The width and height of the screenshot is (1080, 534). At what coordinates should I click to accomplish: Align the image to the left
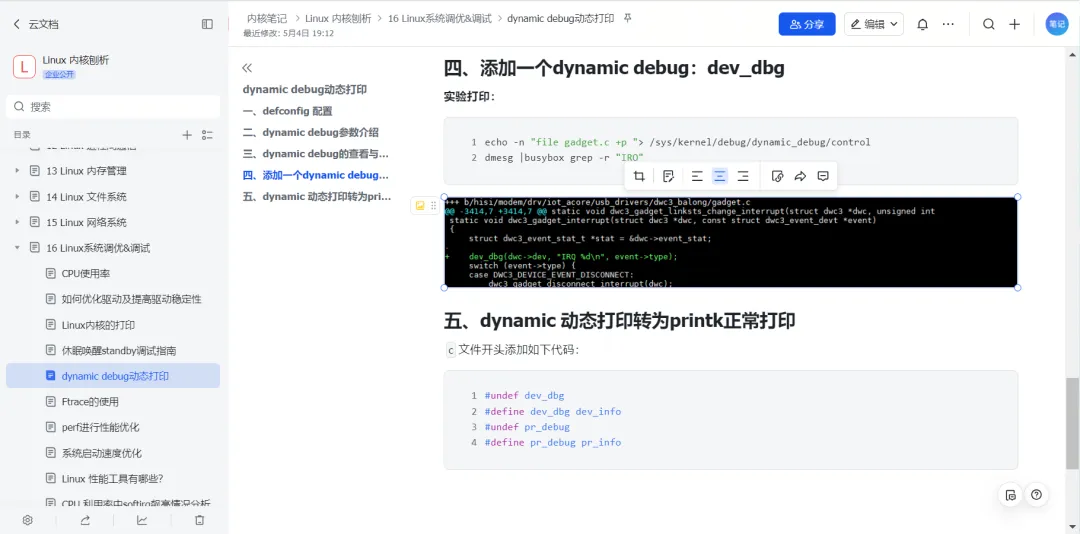point(697,176)
